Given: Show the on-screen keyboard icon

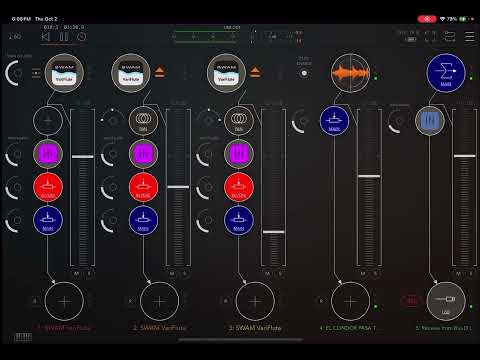Looking at the screenshot, I should (x=23, y=337).
